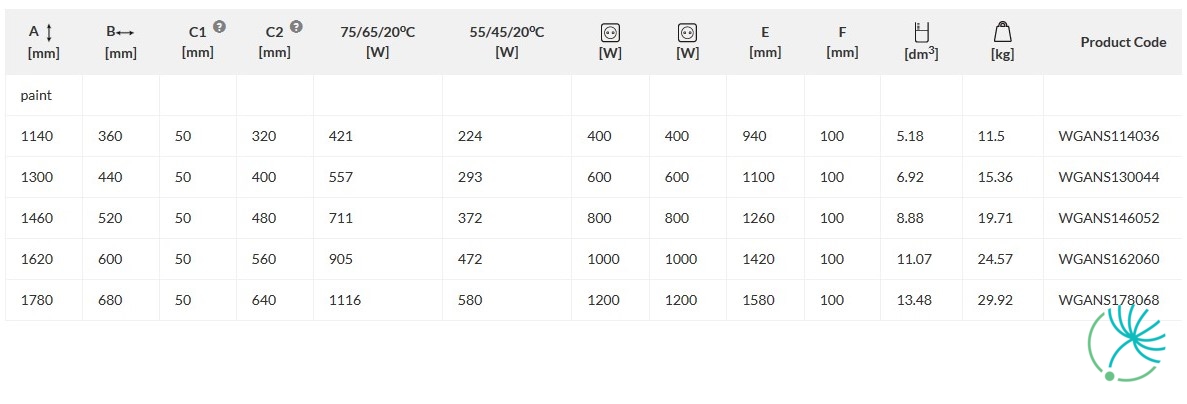Click the water capacity container icon
This screenshot has width=1187, height=404.
click(x=921, y=32)
